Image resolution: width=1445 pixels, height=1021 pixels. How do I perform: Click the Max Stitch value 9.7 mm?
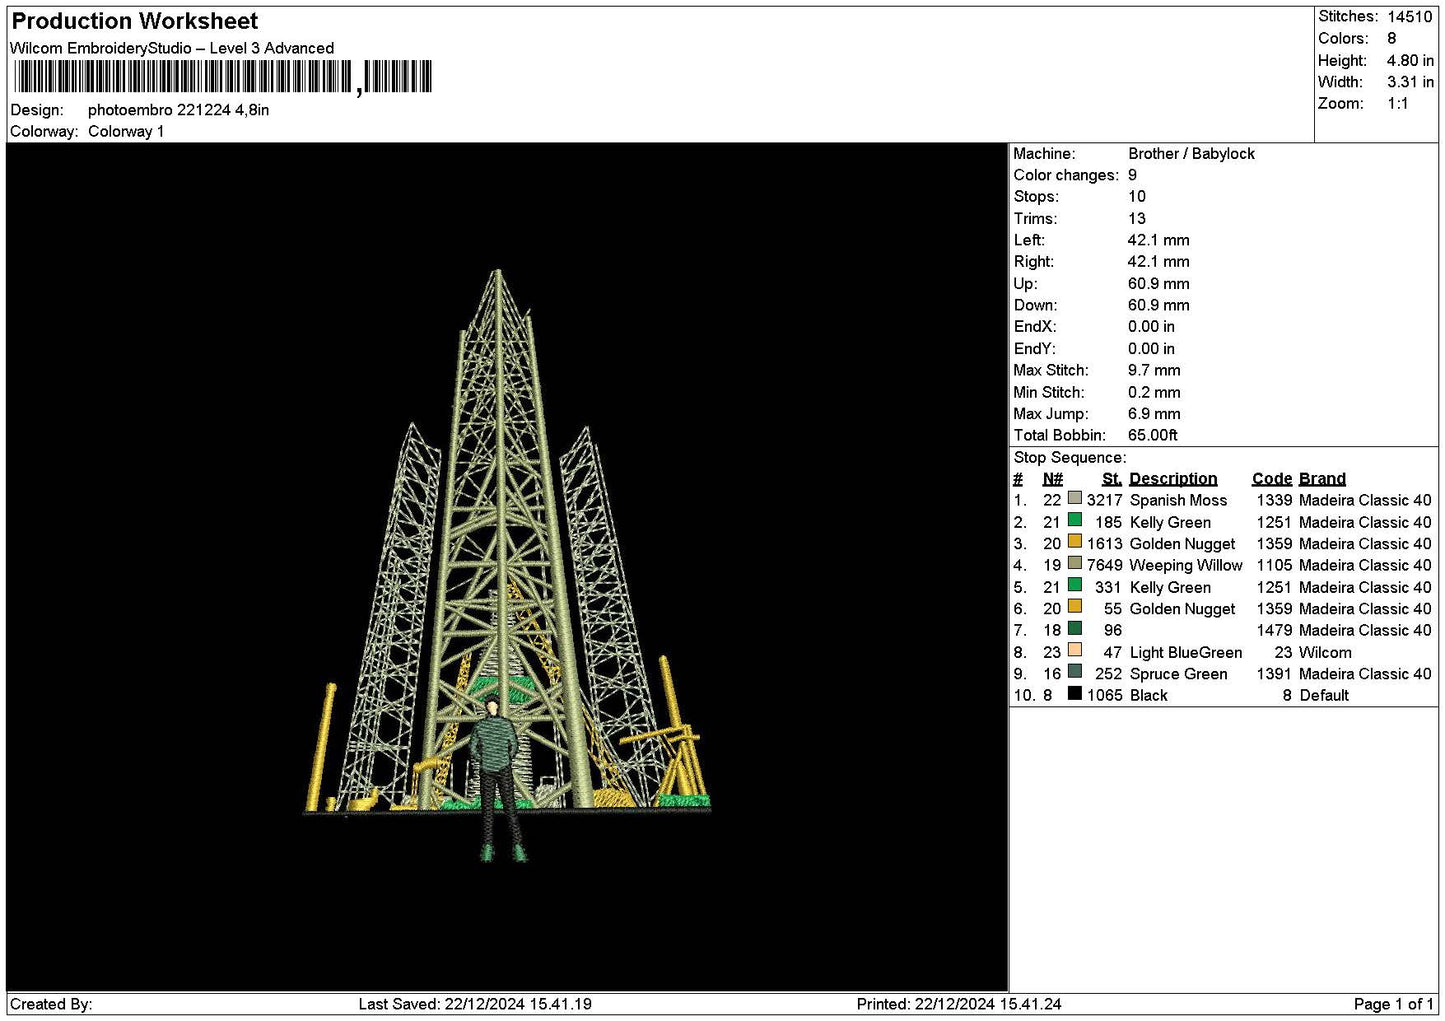tap(1154, 370)
